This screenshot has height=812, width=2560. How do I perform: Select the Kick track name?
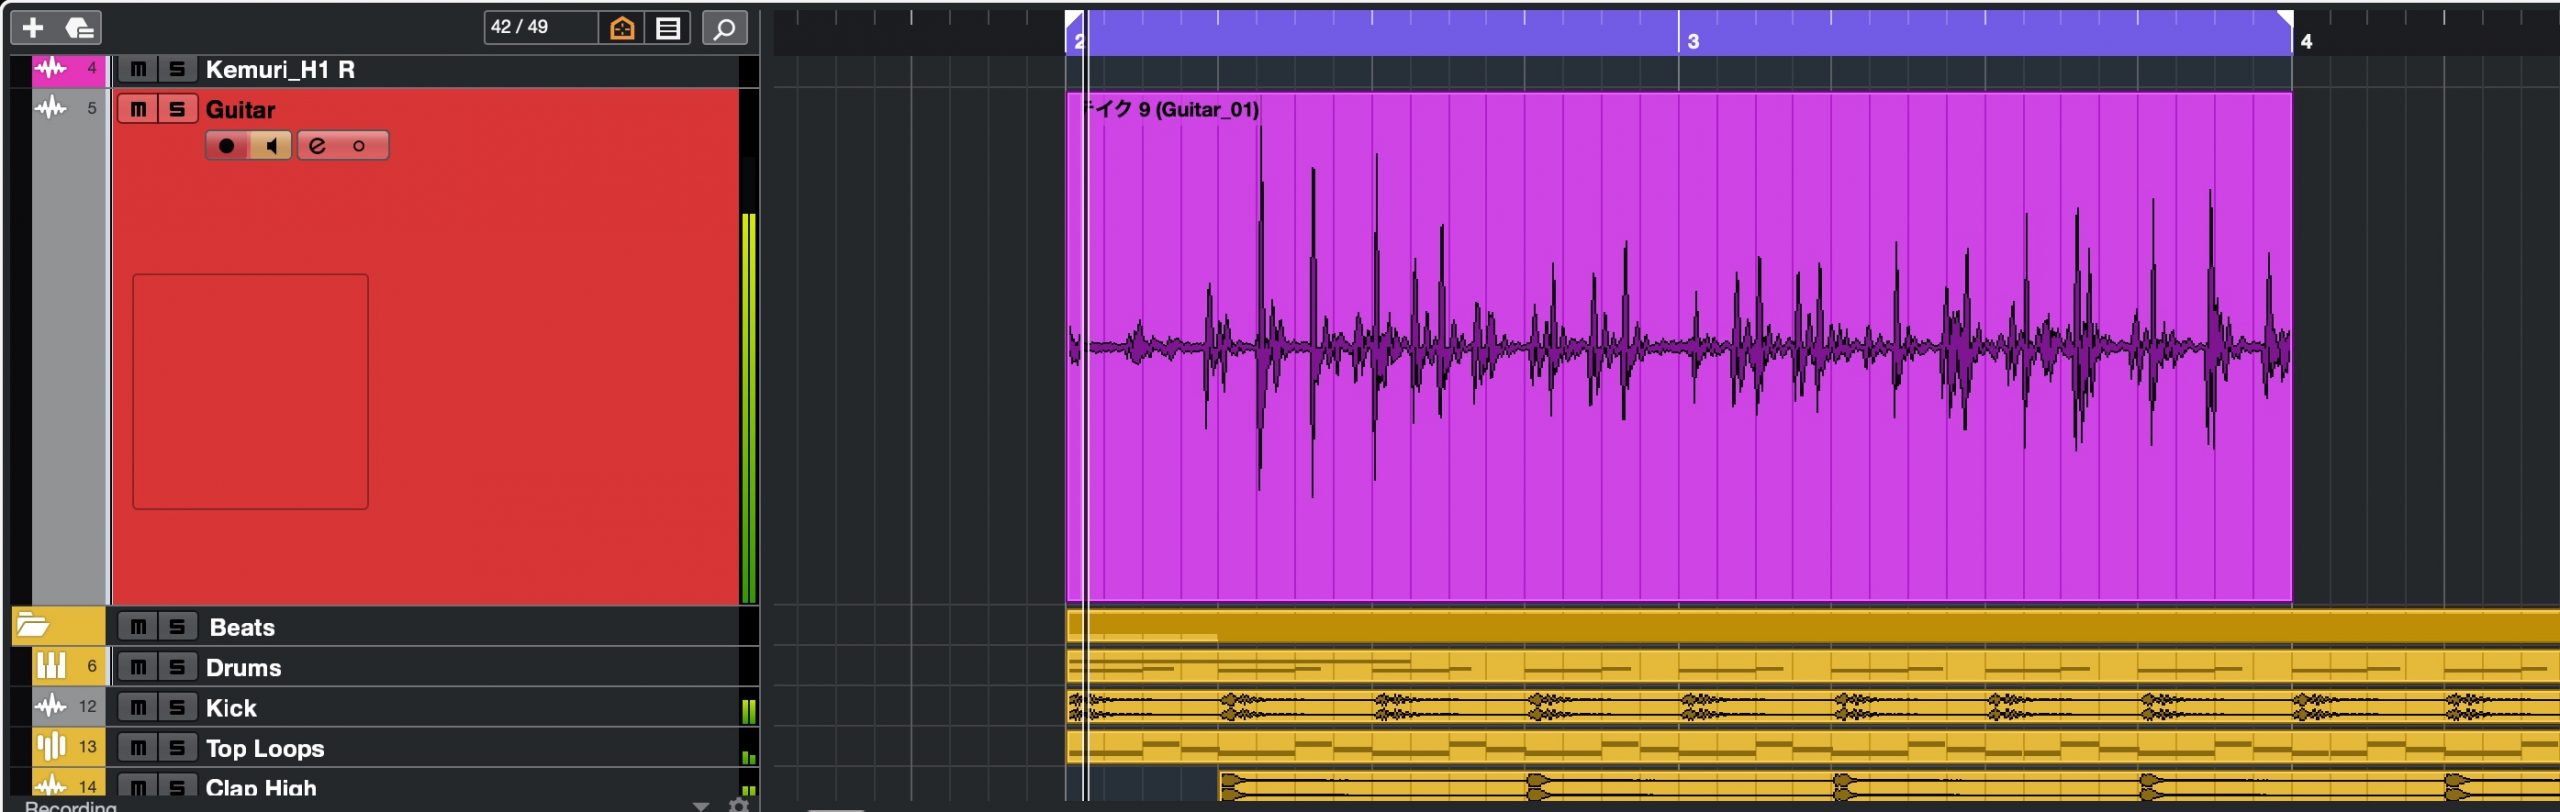(231, 708)
